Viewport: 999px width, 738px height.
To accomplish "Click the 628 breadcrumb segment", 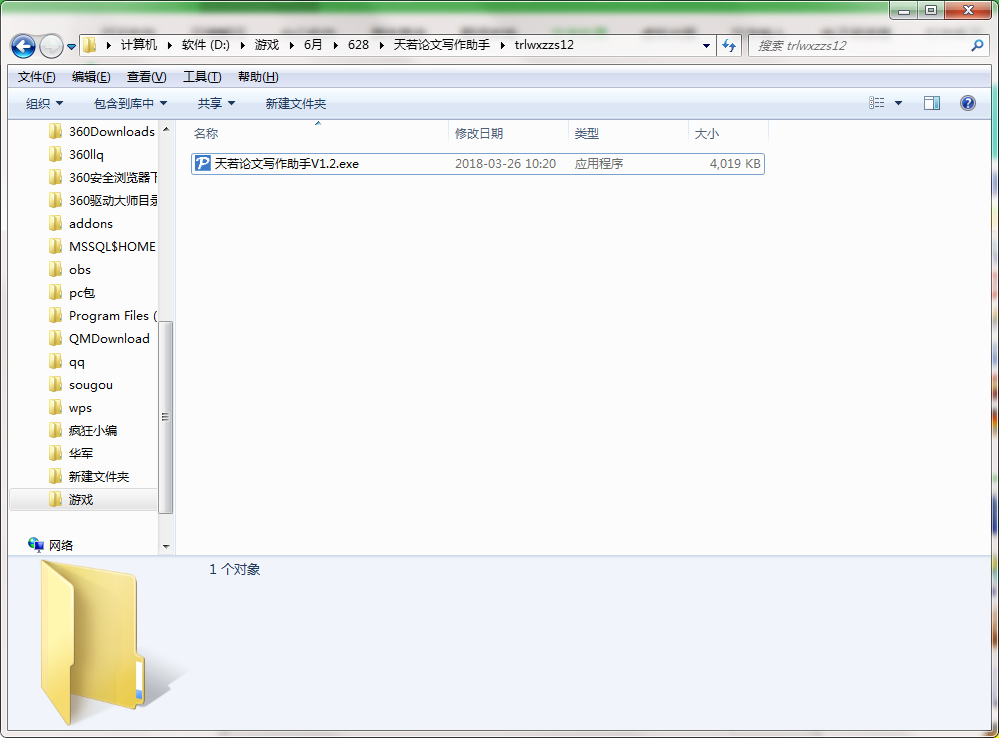I will (358, 45).
